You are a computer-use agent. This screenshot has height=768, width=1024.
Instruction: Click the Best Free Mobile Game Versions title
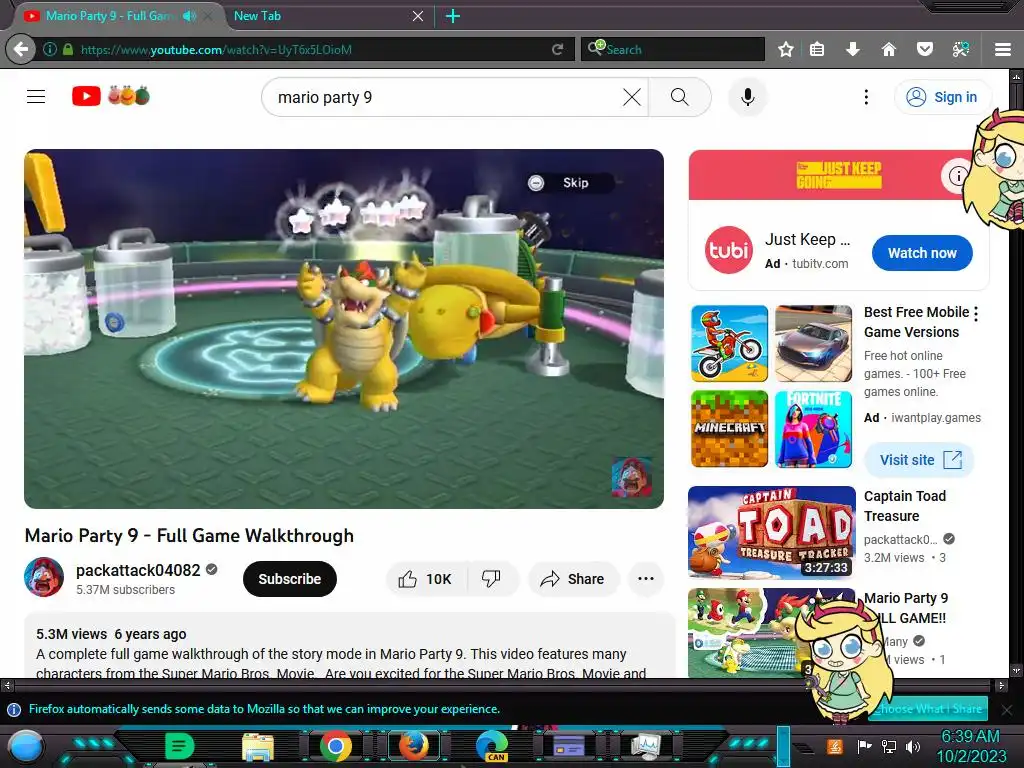coord(916,322)
